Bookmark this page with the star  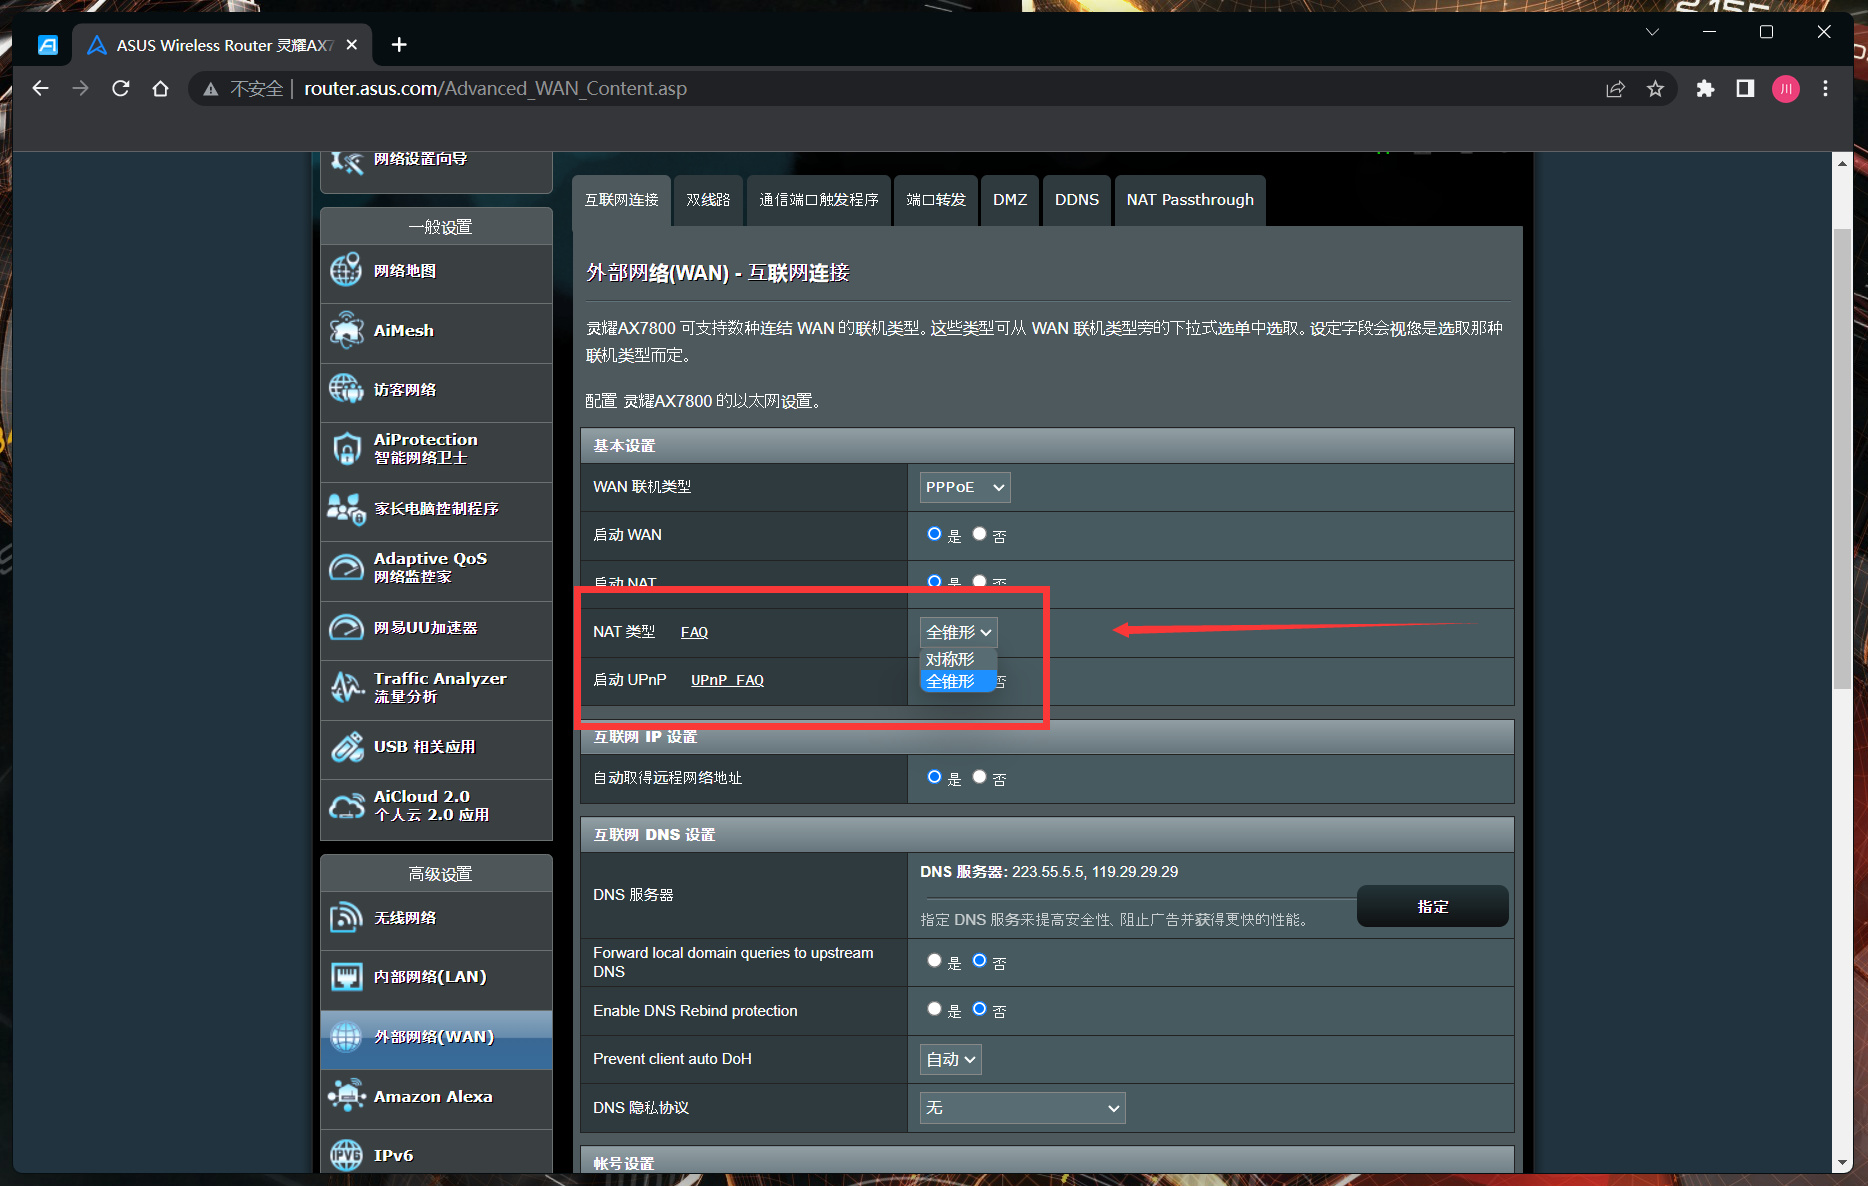pyautogui.click(x=1655, y=88)
